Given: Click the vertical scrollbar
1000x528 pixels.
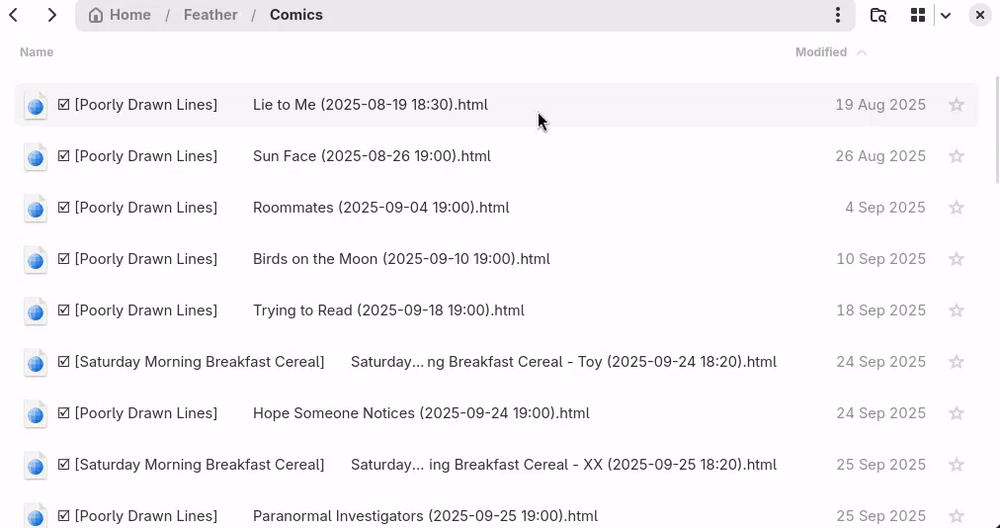Looking at the screenshot, I should pyautogui.click(x=996, y=130).
